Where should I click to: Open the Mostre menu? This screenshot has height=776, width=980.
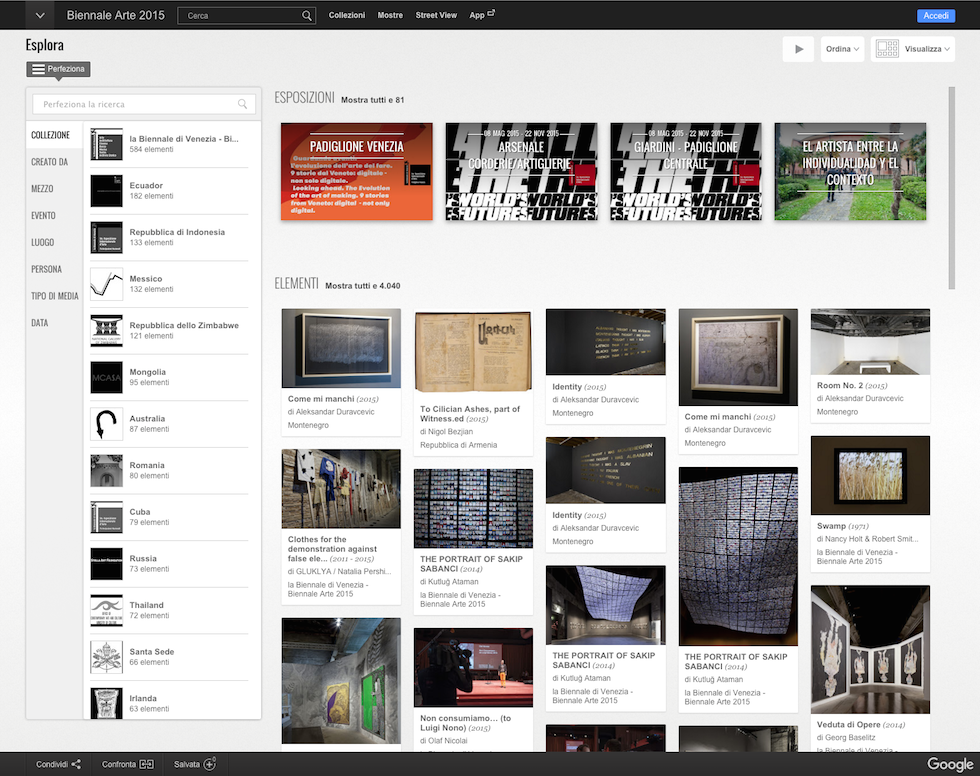[x=390, y=15]
